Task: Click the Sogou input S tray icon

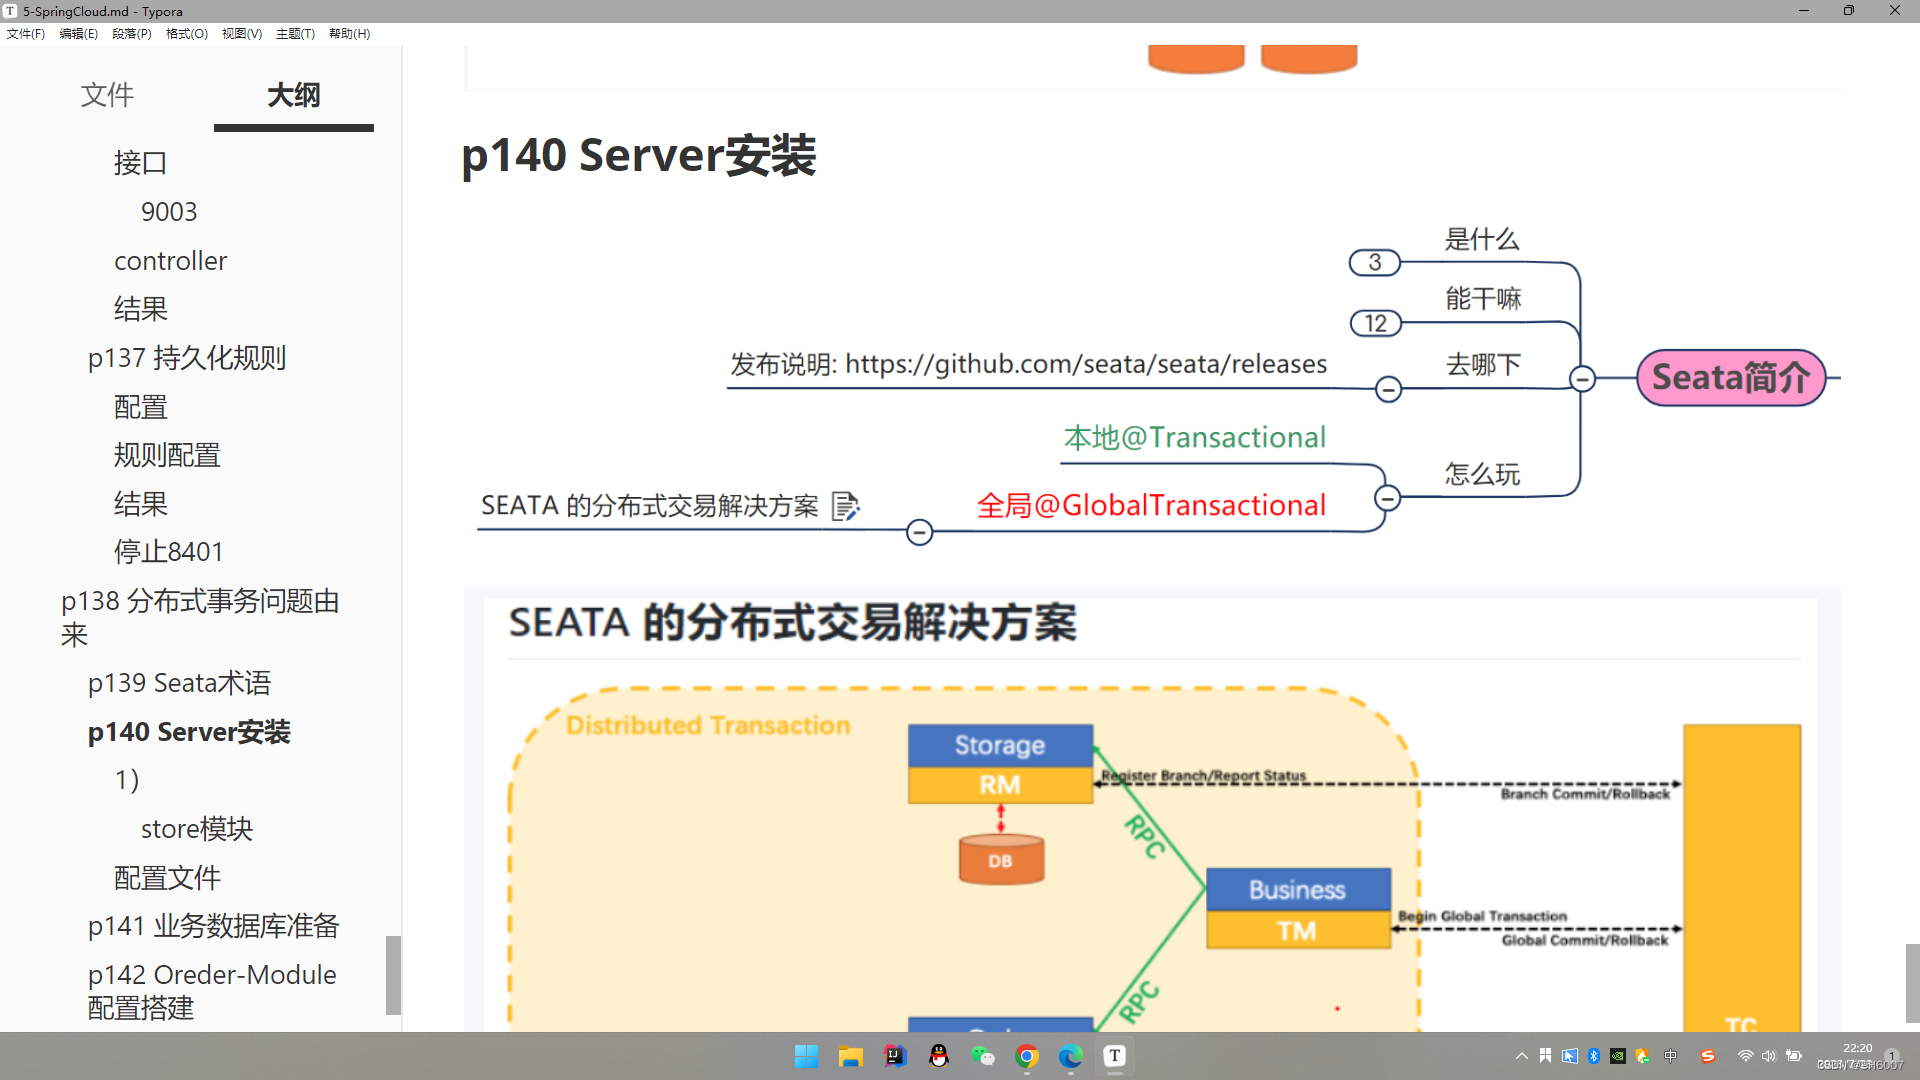Action: pos(1707,1056)
